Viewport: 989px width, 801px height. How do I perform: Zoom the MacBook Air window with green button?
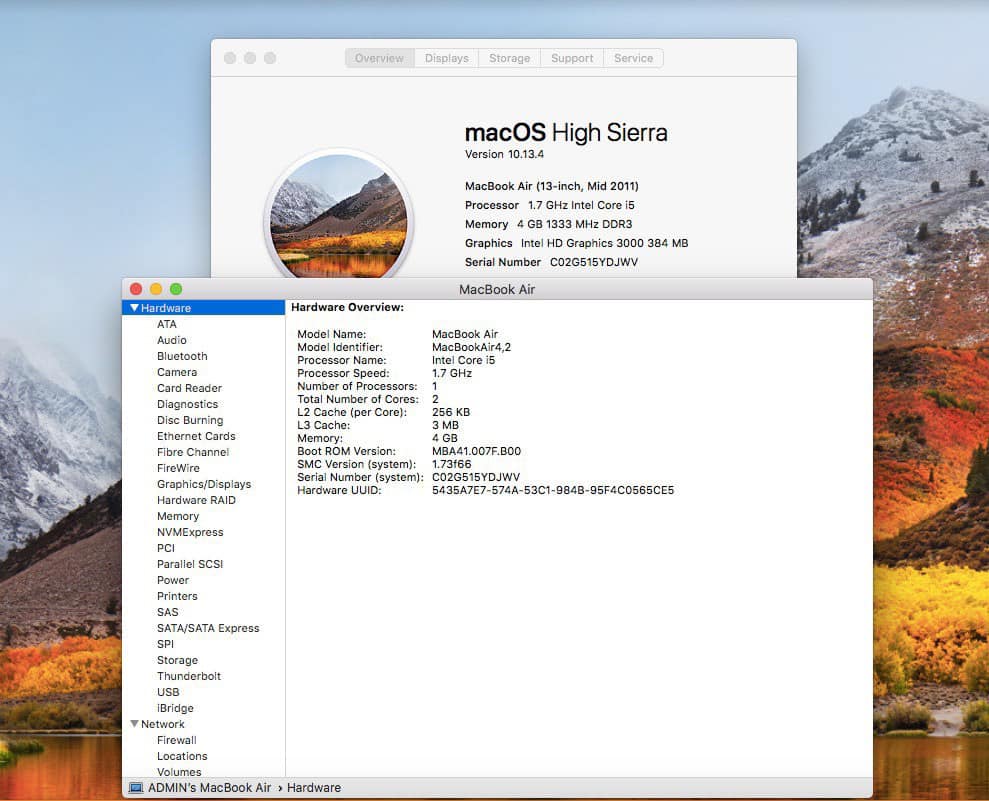pyautogui.click(x=176, y=289)
